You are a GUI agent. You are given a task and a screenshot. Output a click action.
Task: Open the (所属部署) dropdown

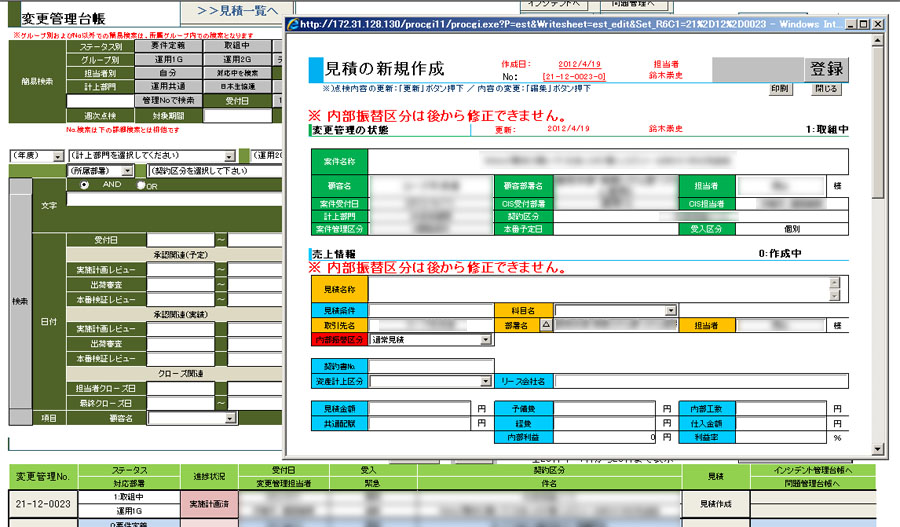coord(127,171)
